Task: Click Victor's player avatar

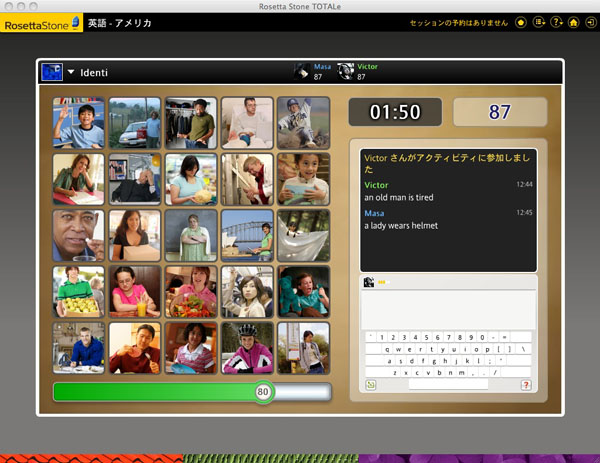Action: (x=346, y=71)
